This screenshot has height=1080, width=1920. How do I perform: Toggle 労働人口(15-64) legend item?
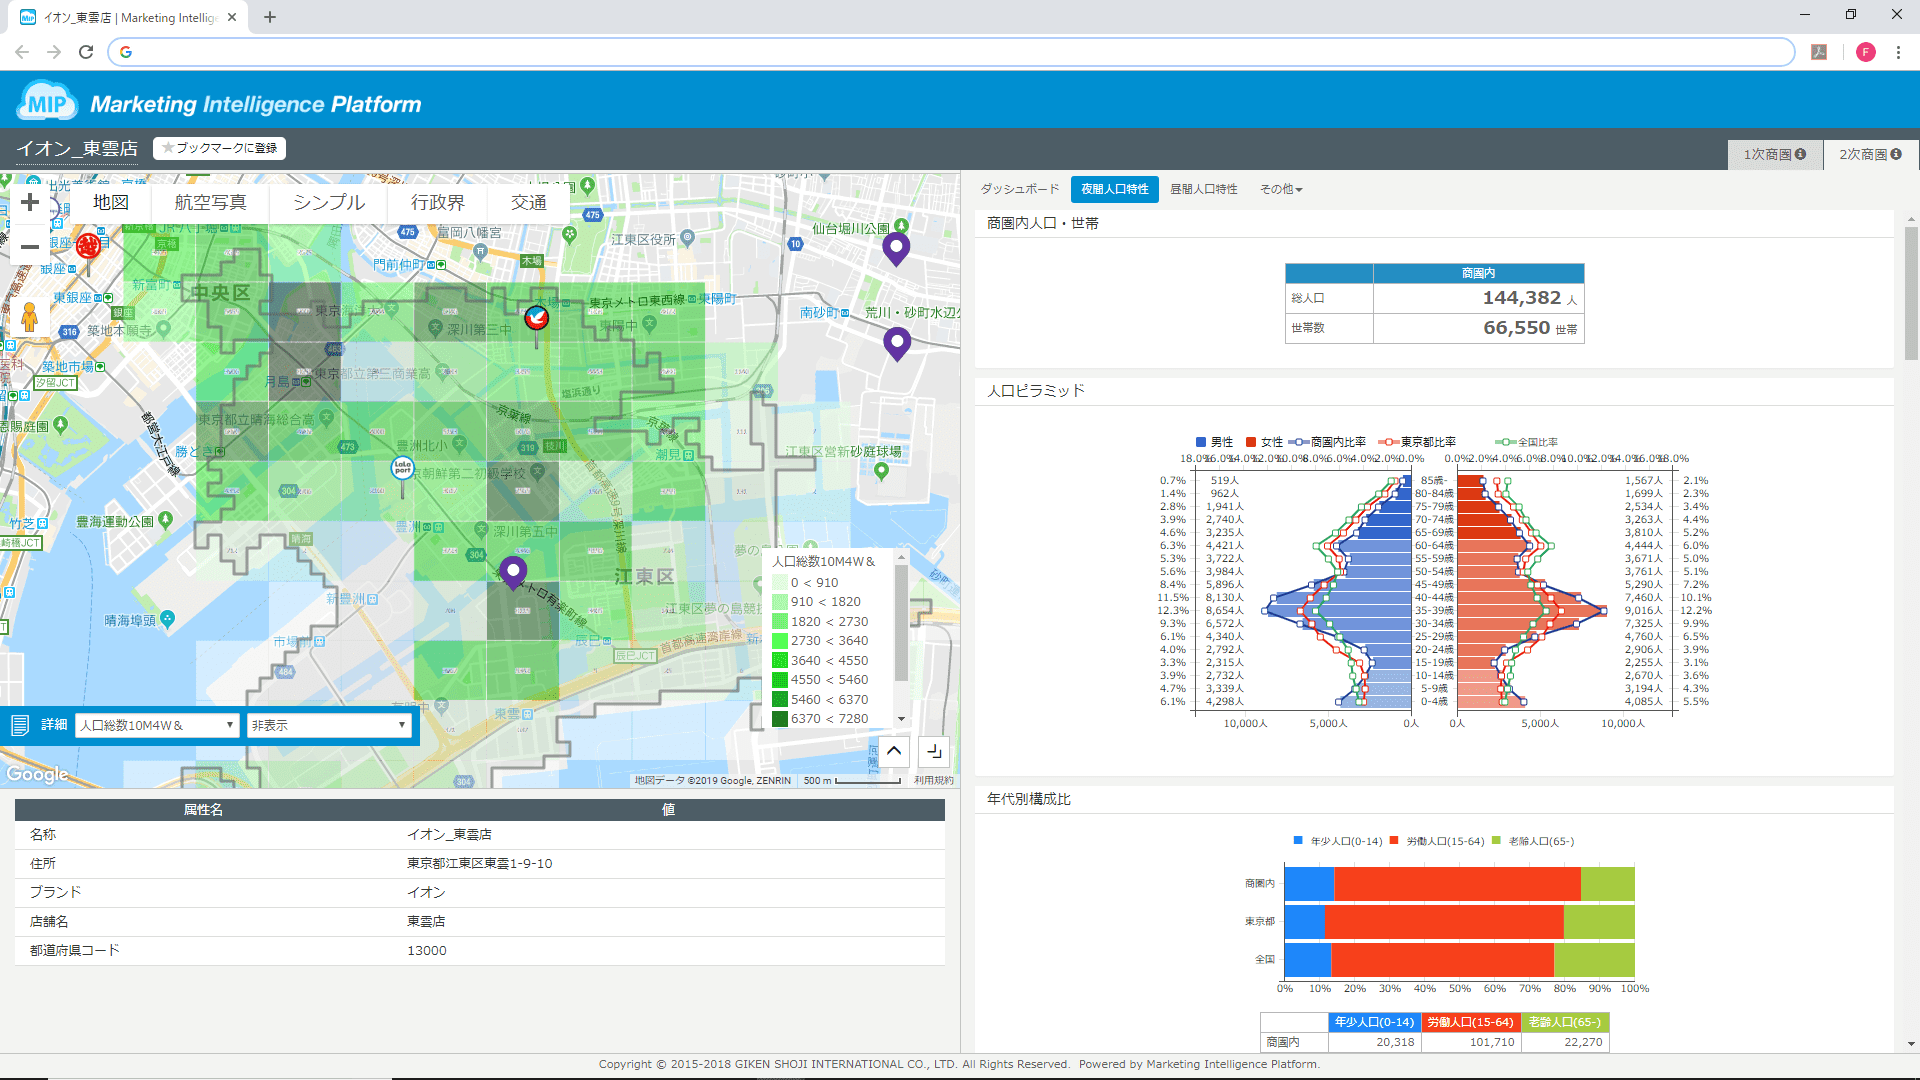click(x=1437, y=841)
